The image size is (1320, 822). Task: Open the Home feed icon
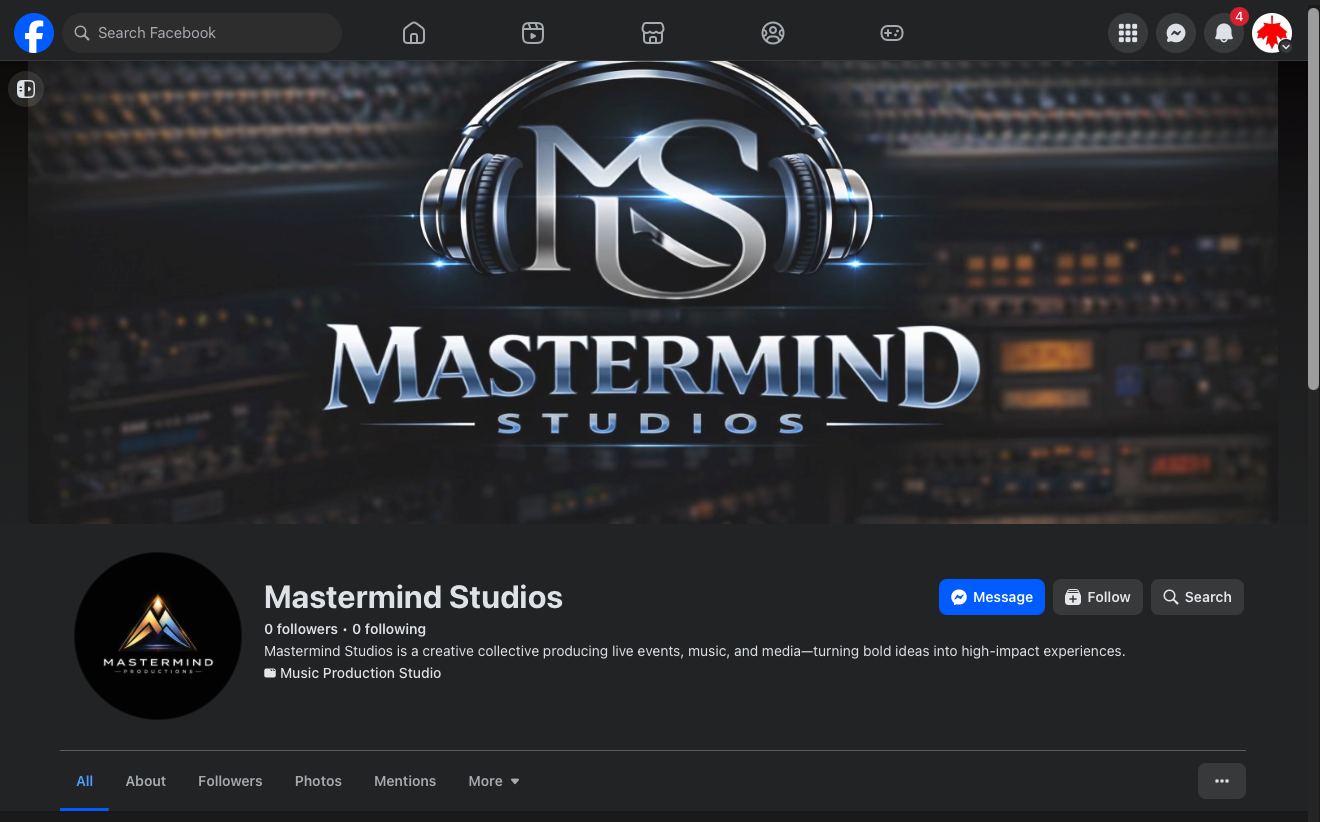tap(413, 33)
